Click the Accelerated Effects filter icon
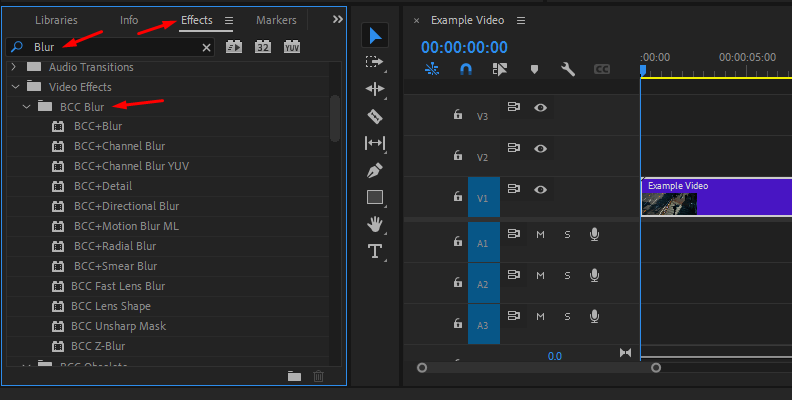Viewport: 792px width, 400px height. pyautogui.click(x=233, y=47)
